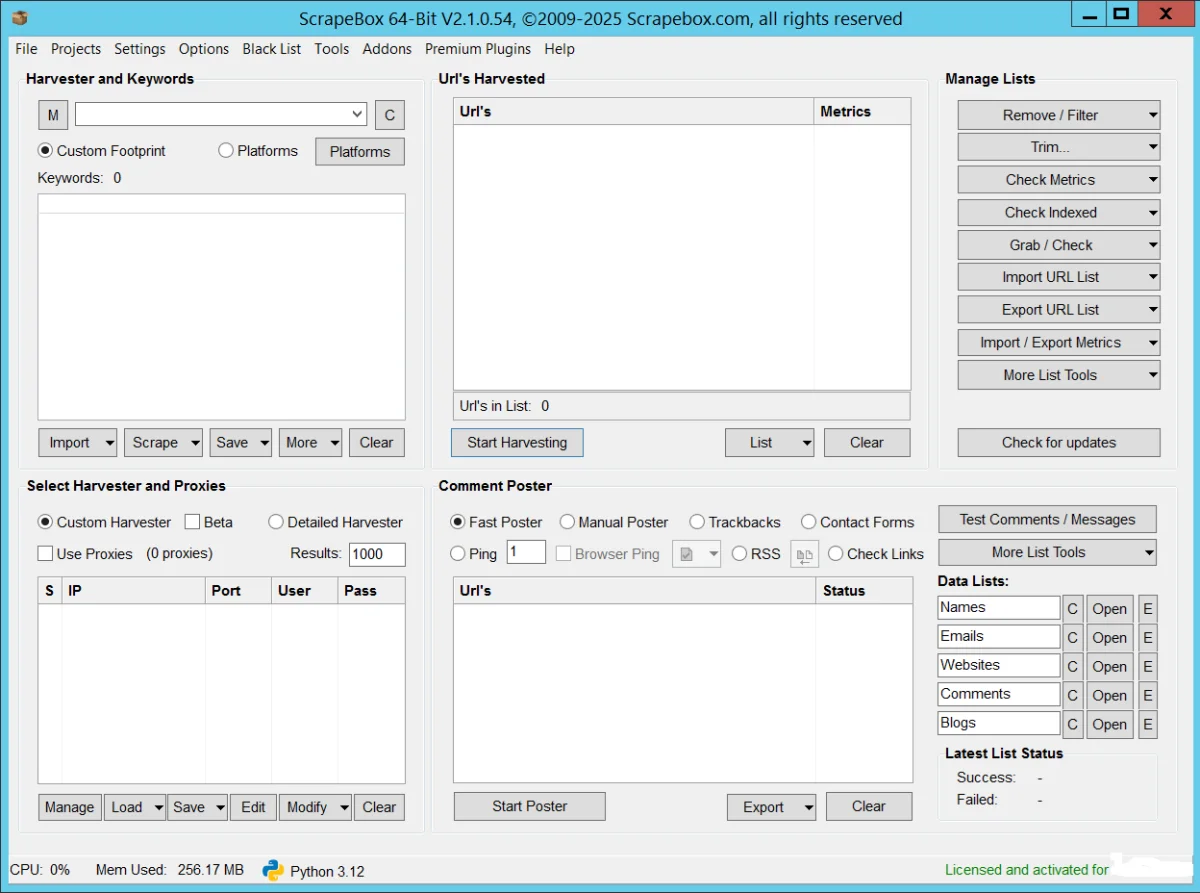Click the E button in the Emails row
The image size is (1200, 893).
click(1147, 637)
